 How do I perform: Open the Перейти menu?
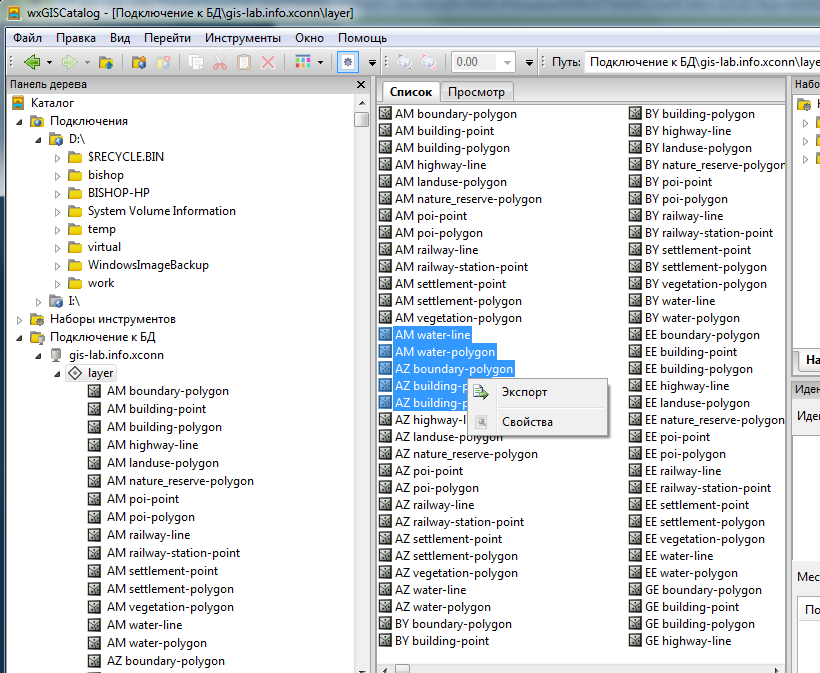(x=167, y=38)
